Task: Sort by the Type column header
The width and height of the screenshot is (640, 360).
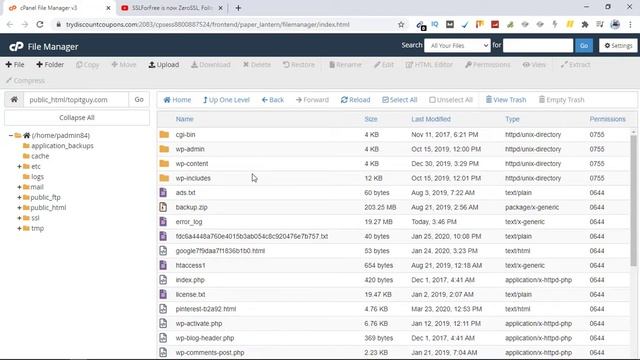Action: [x=512, y=119]
